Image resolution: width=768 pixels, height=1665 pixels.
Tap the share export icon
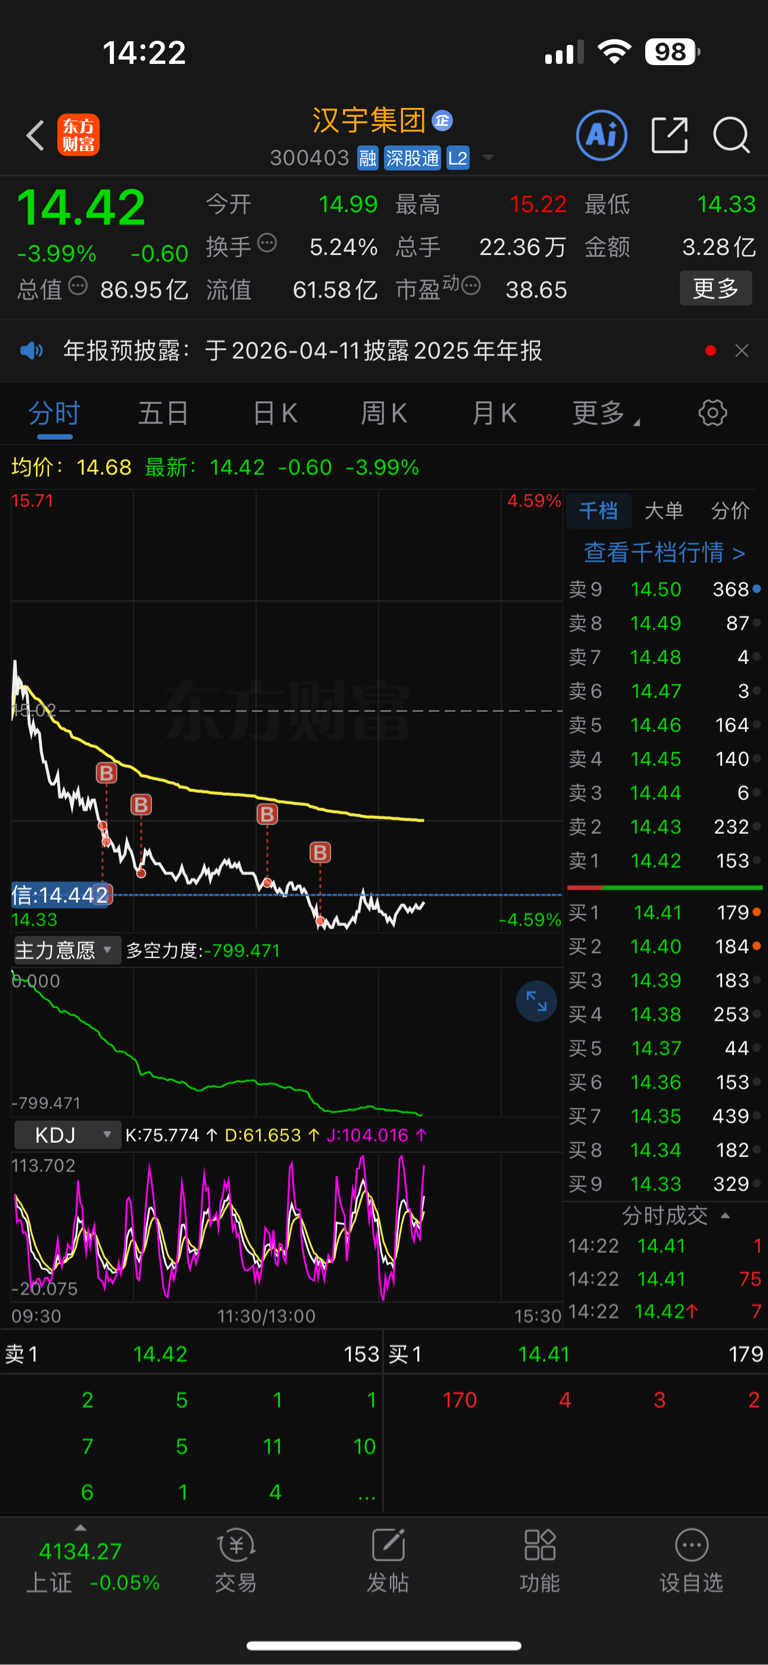(669, 135)
